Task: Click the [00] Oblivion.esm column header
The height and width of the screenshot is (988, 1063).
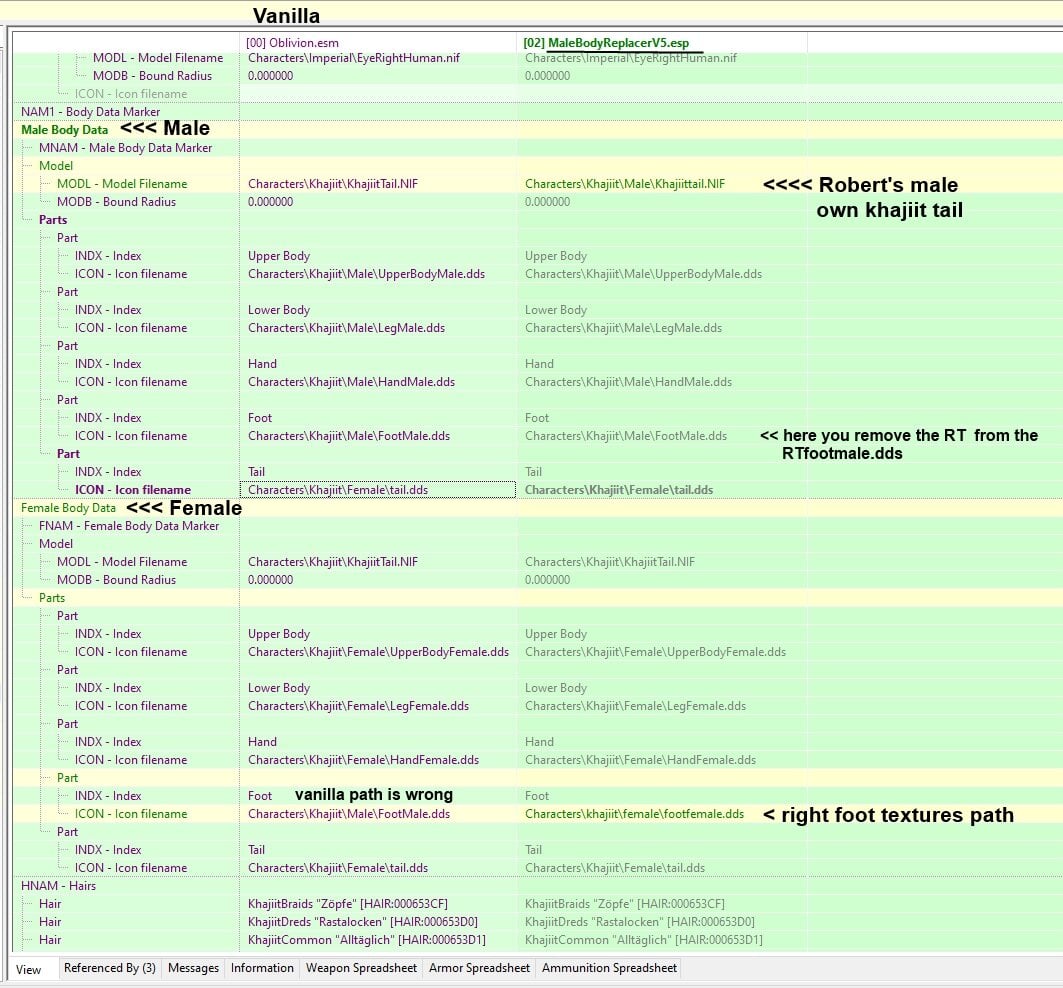Action: coord(378,42)
